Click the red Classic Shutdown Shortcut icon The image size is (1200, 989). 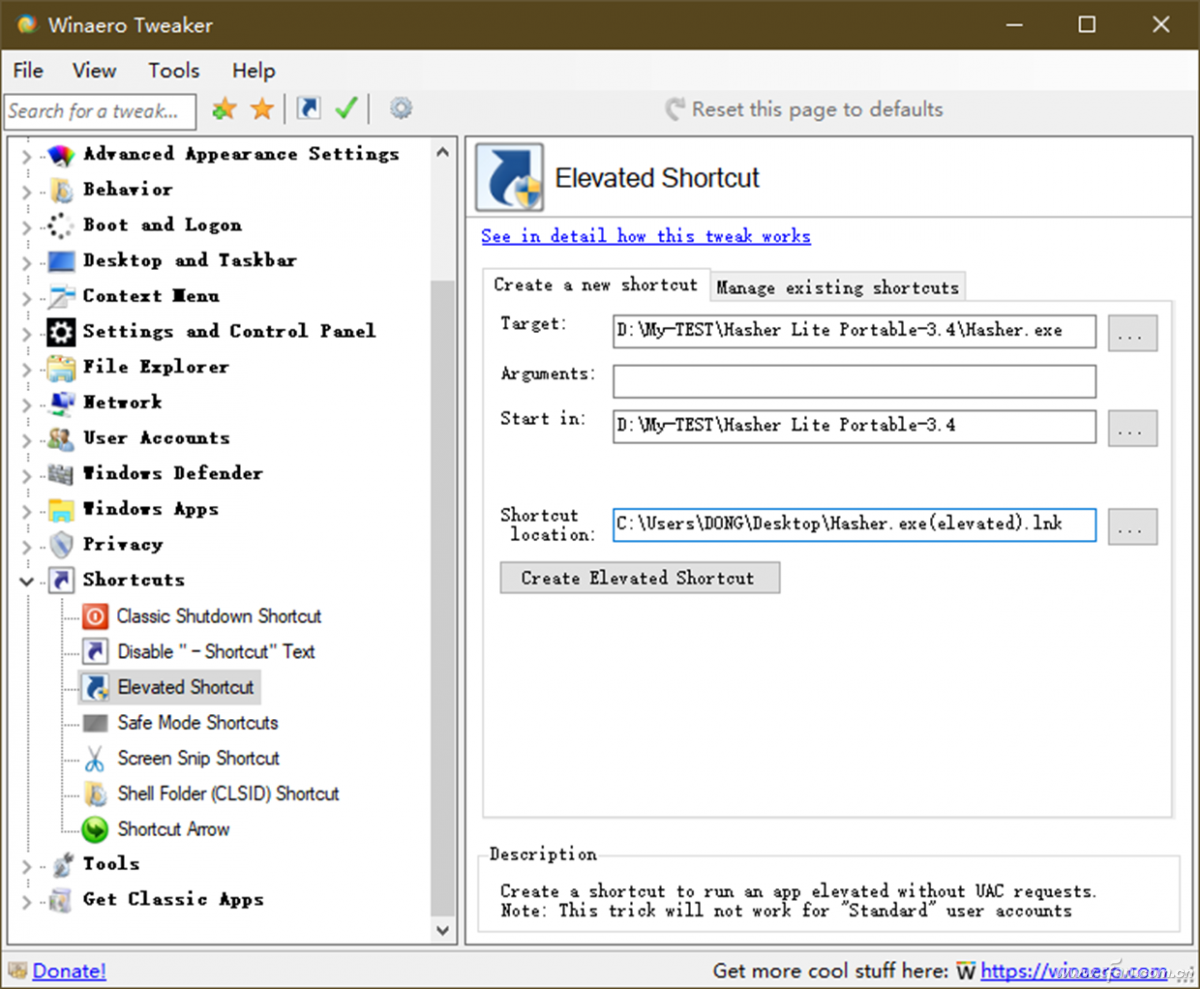click(x=95, y=616)
